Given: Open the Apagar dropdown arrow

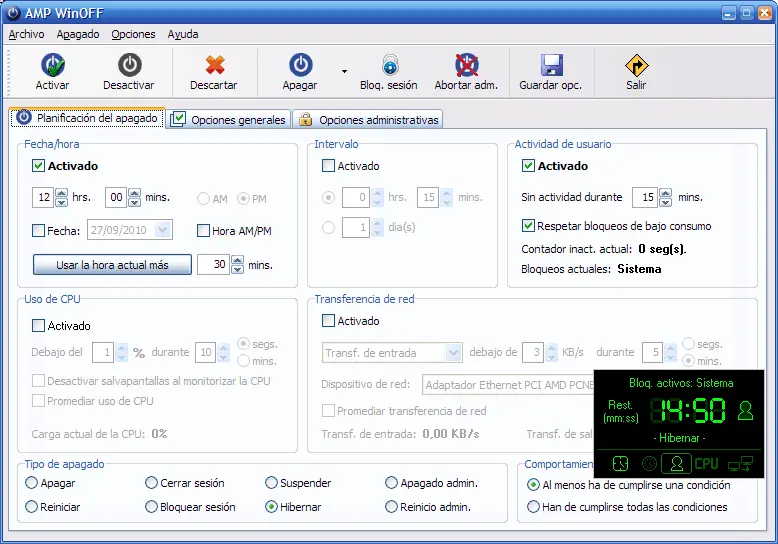Looking at the screenshot, I should pos(344,72).
